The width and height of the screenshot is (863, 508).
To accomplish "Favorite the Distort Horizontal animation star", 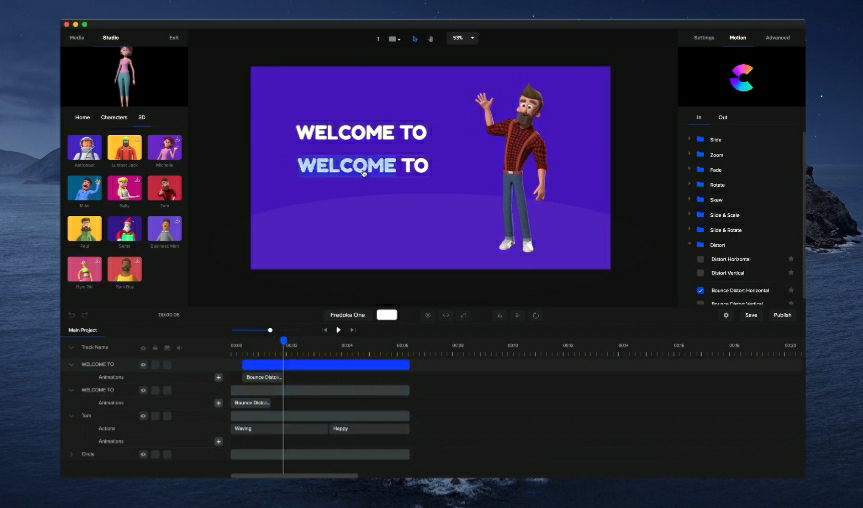I will pos(791,259).
